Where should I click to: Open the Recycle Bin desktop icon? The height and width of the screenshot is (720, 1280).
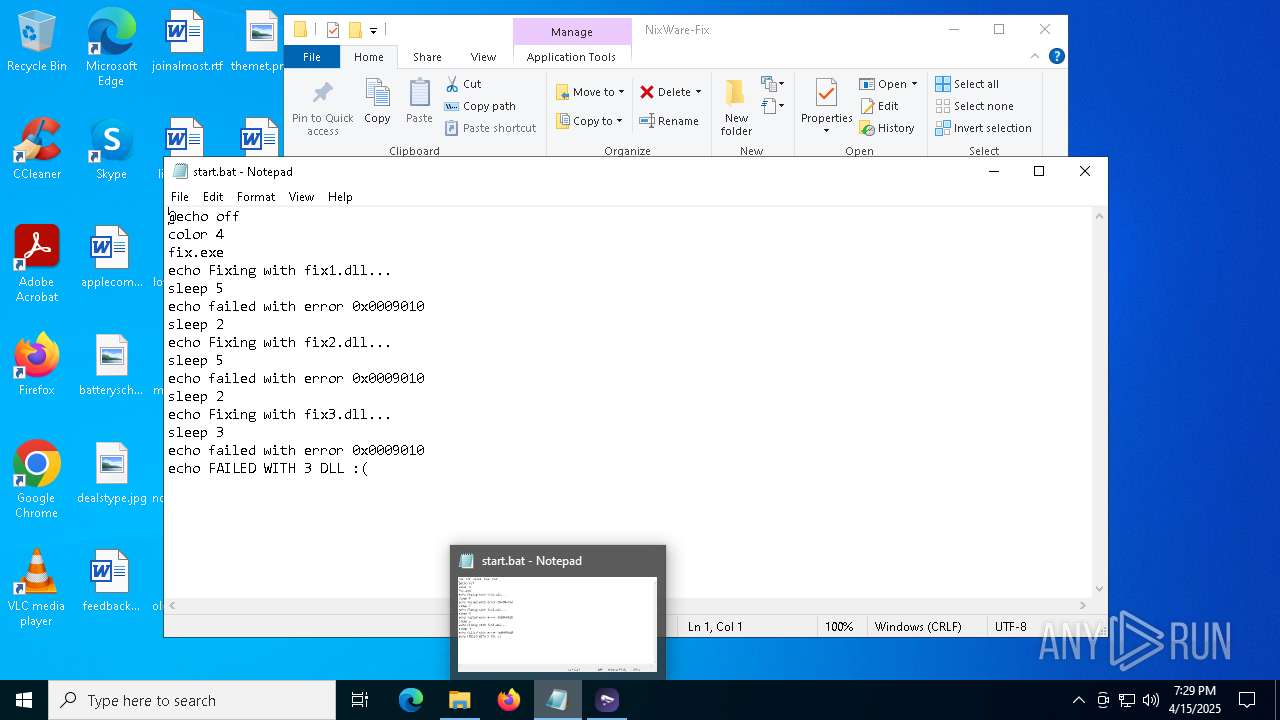tap(37, 42)
